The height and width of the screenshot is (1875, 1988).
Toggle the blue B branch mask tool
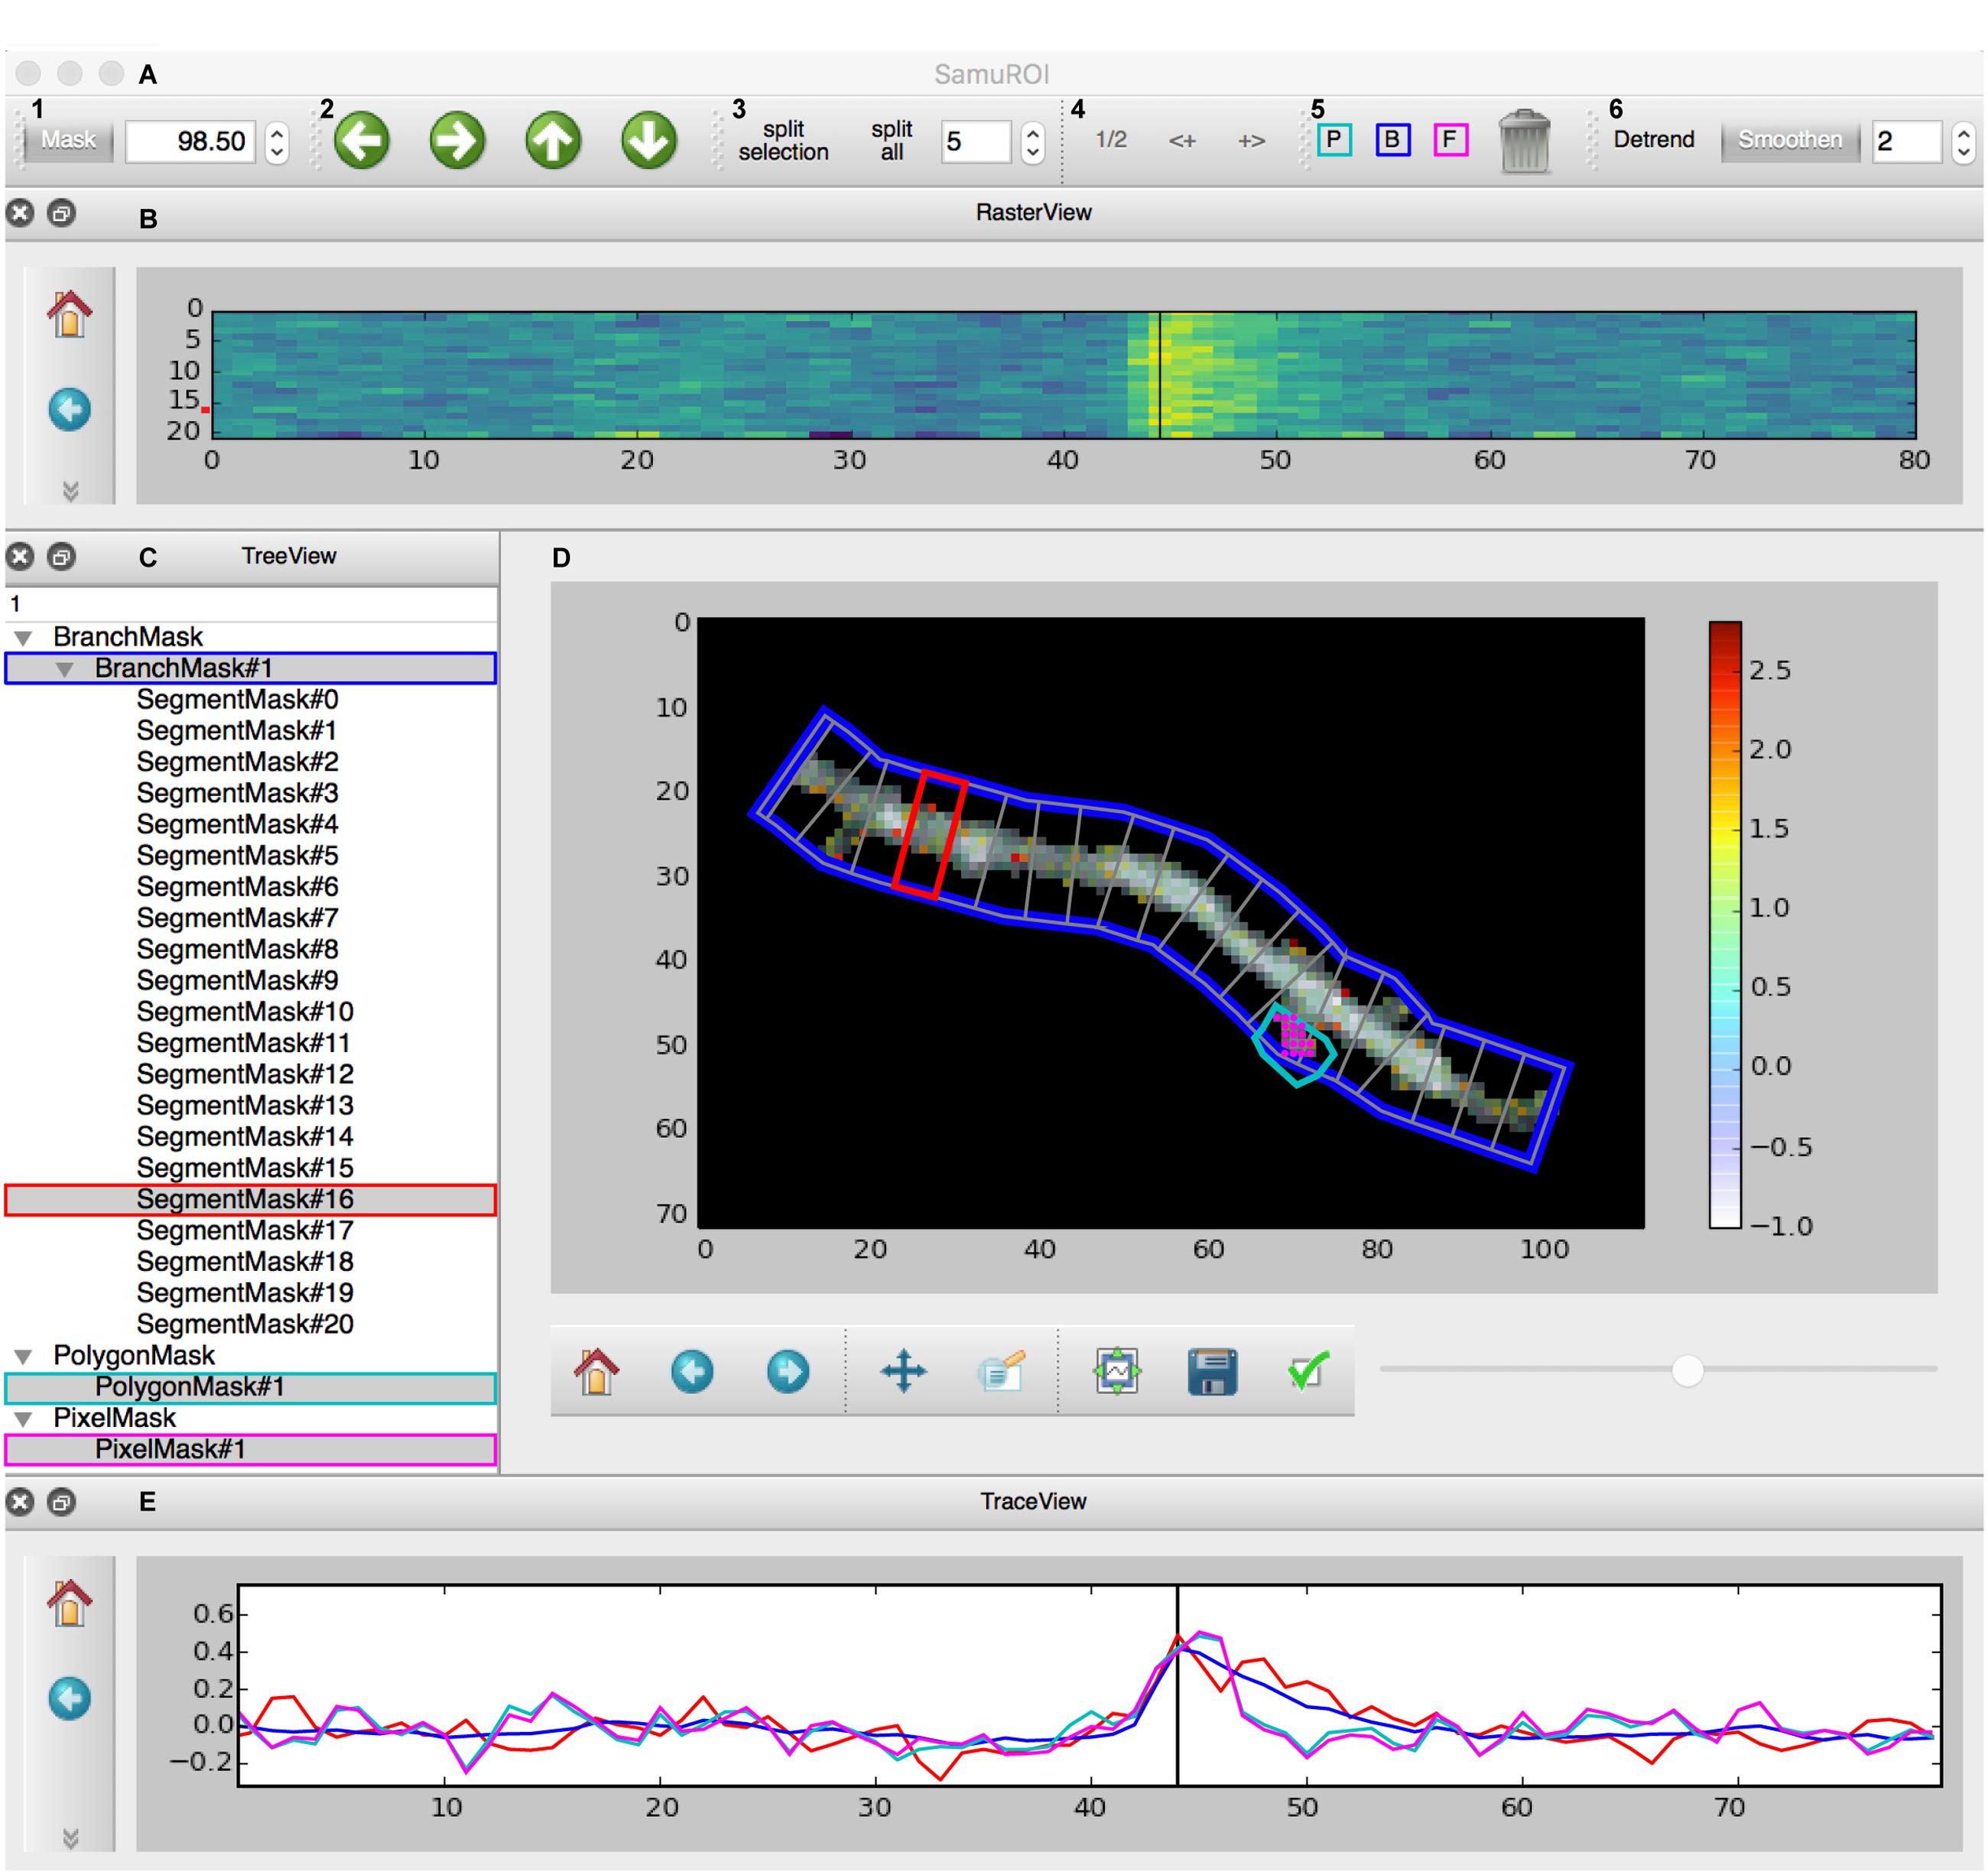[x=1392, y=139]
